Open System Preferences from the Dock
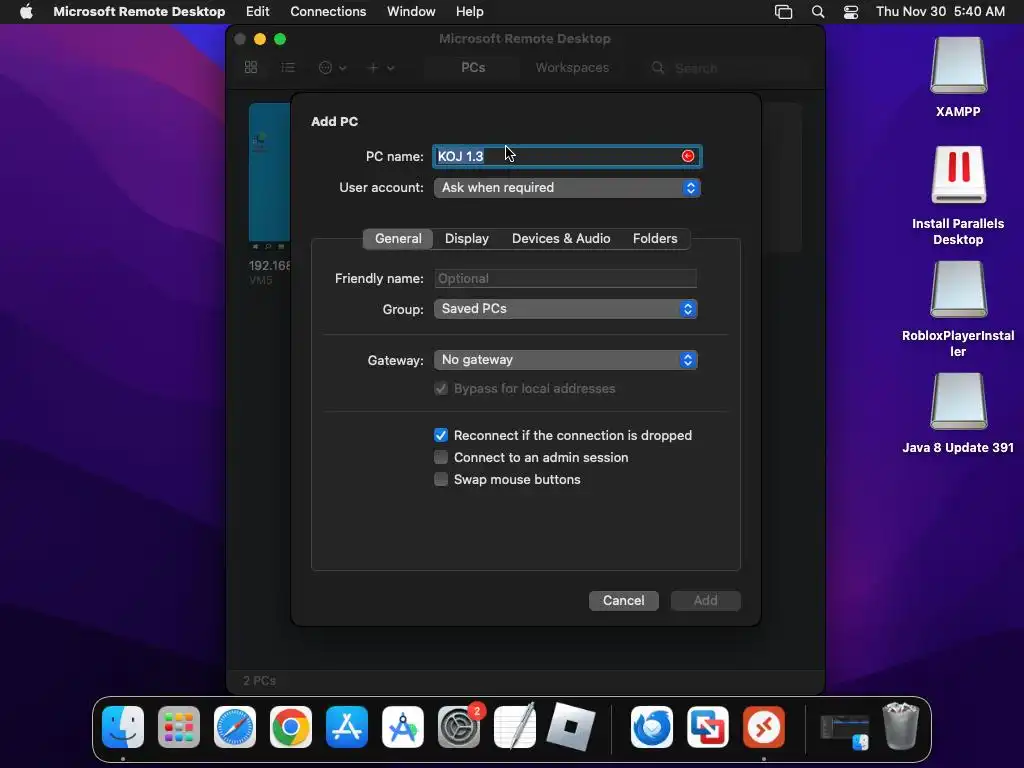Screen dimensions: 1024x768 tap(458, 727)
